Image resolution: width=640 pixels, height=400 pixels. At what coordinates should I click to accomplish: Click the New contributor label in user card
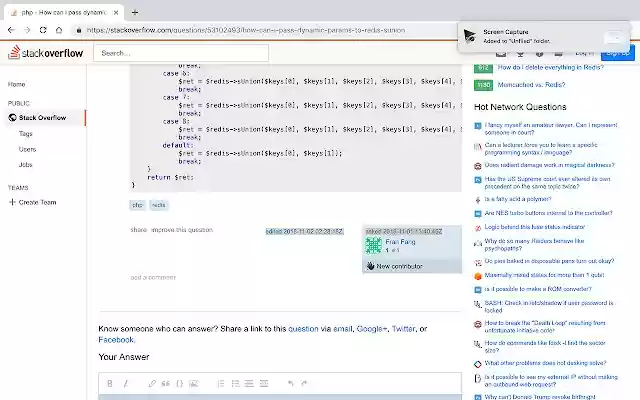399,266
